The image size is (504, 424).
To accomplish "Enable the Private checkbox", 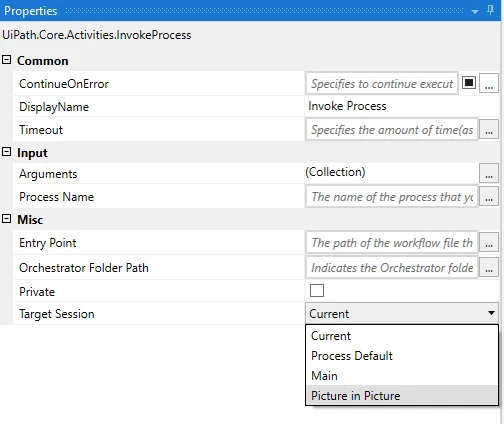I will click(317, 290).
